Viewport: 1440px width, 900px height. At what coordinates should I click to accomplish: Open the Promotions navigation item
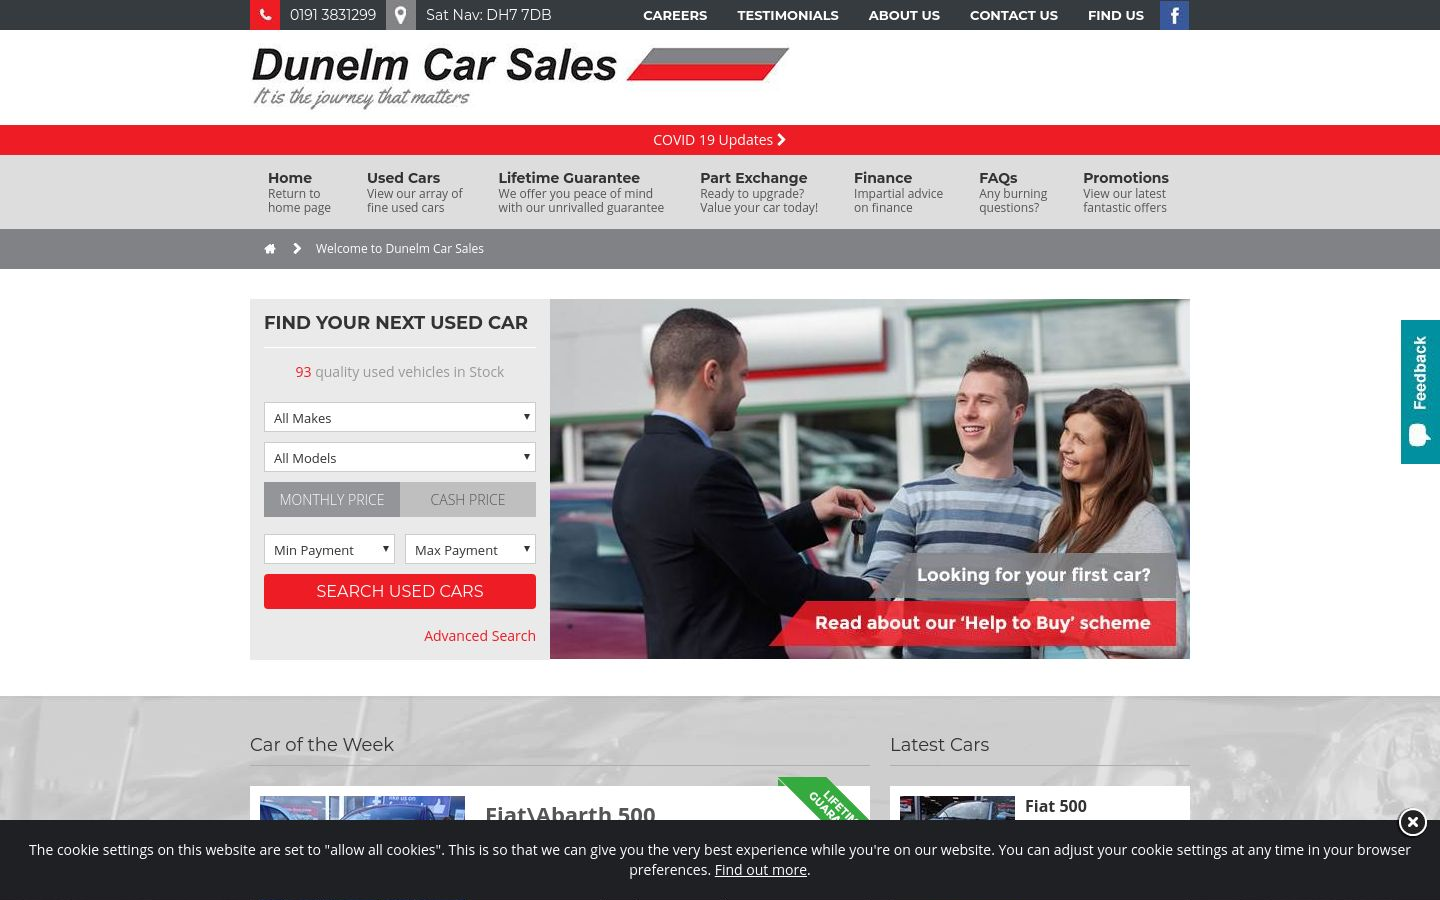[x=1126, y=192]
